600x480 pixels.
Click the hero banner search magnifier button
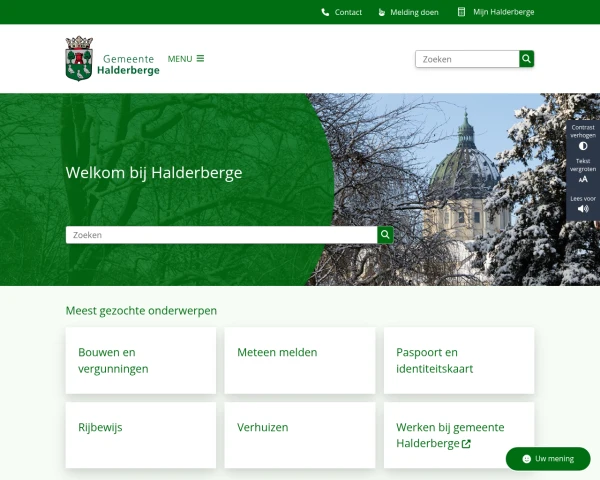[385, 235]
